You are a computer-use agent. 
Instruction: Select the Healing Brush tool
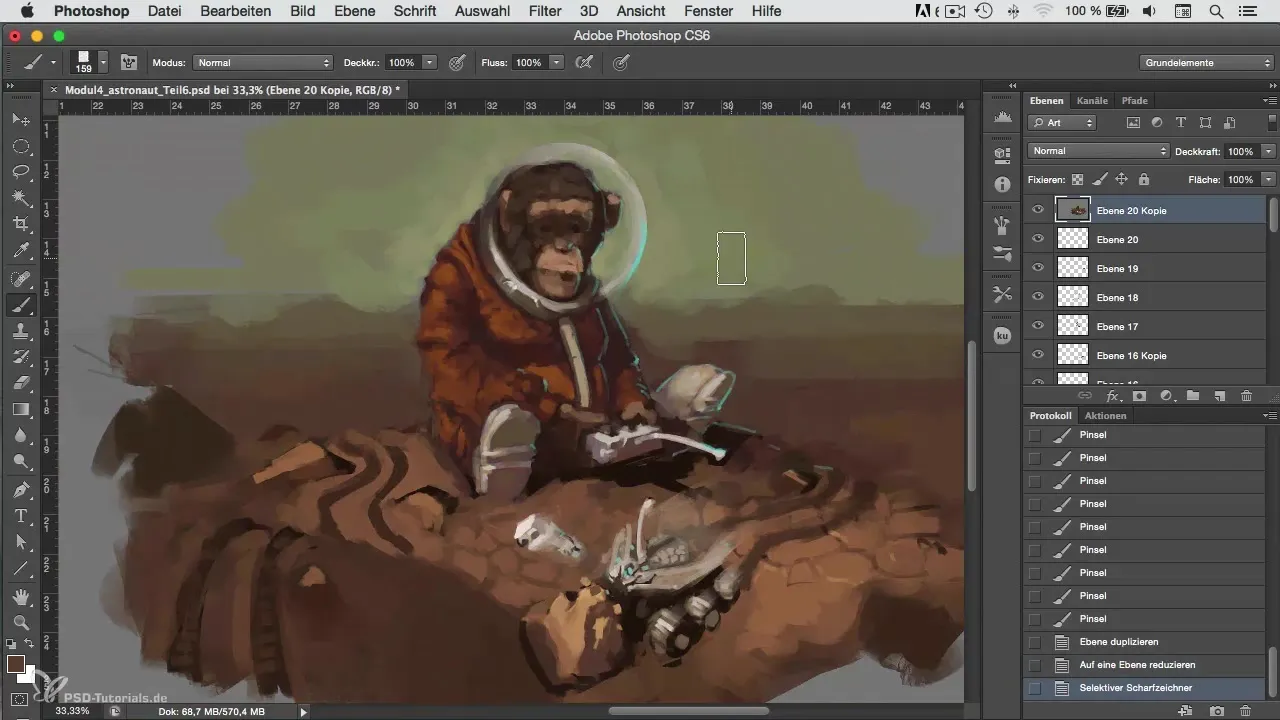(21, 279)
